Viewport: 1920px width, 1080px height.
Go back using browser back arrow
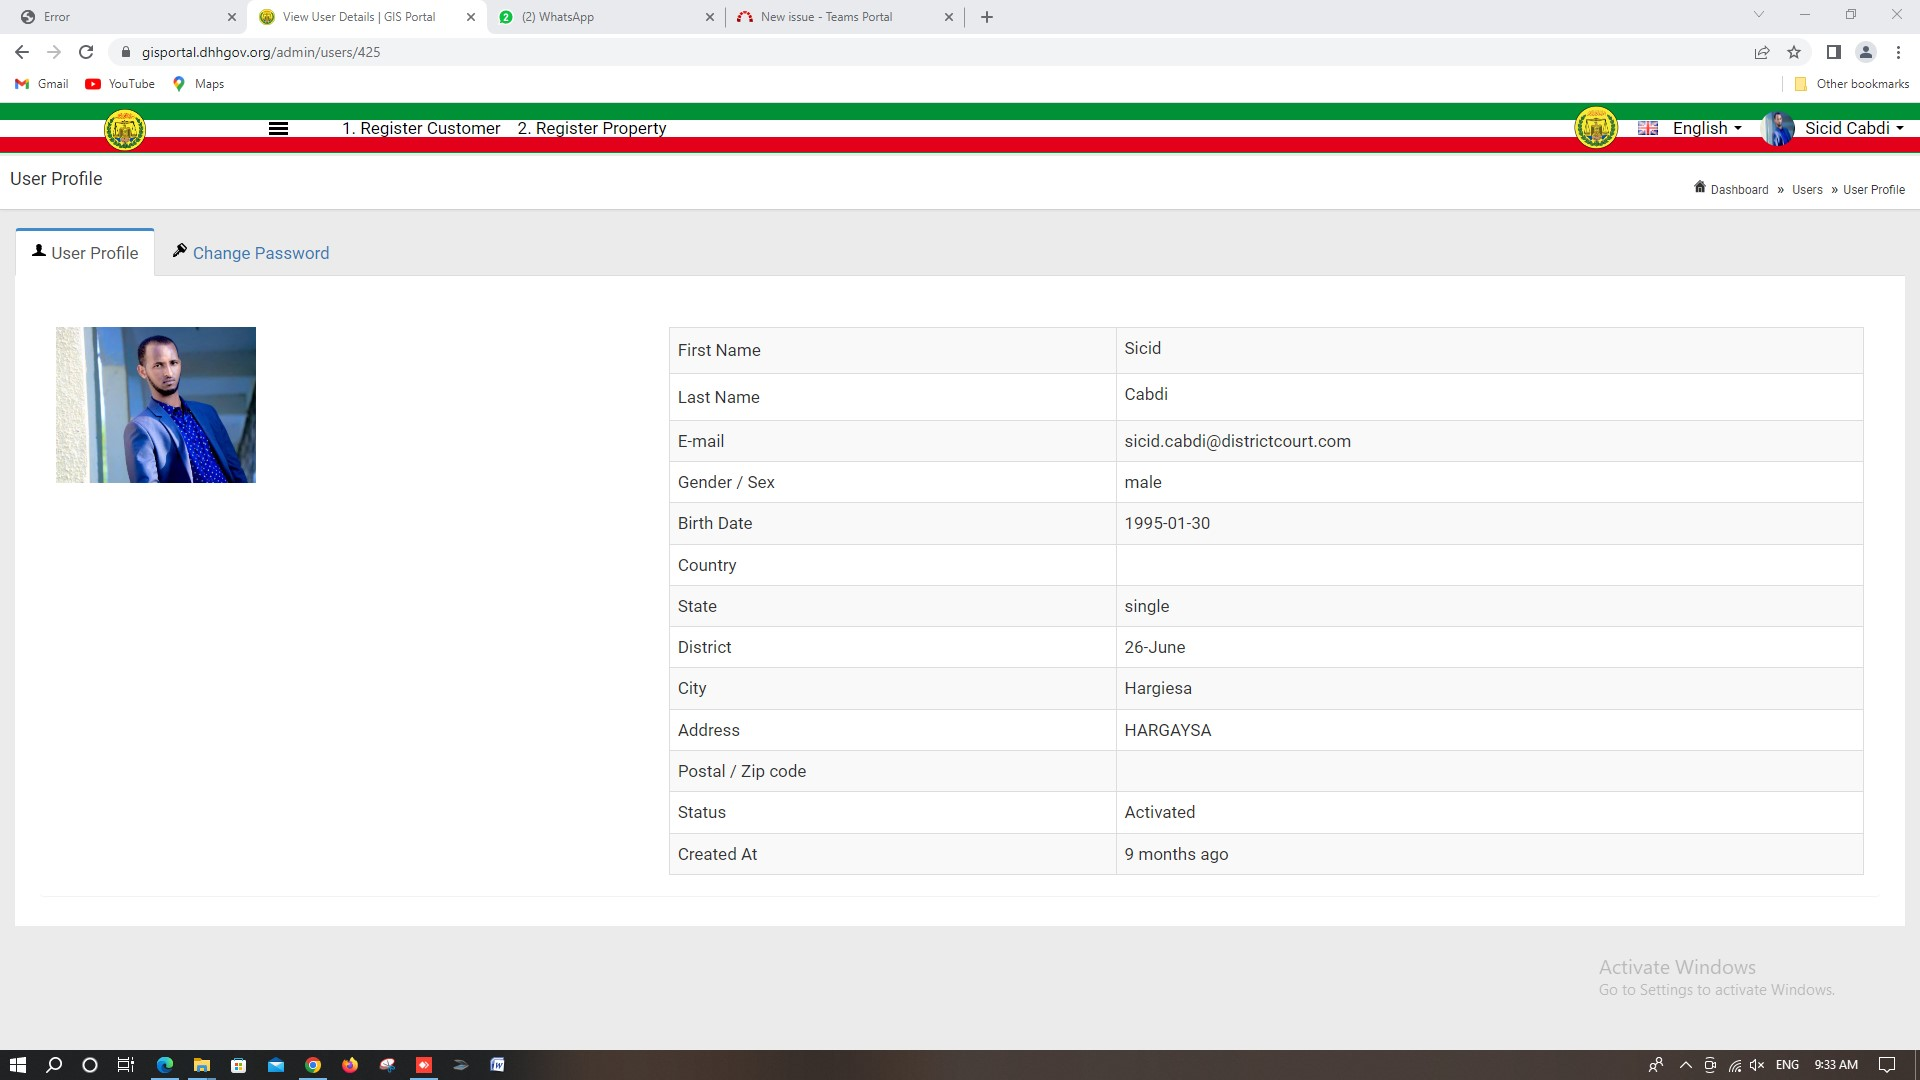point(22,52)
